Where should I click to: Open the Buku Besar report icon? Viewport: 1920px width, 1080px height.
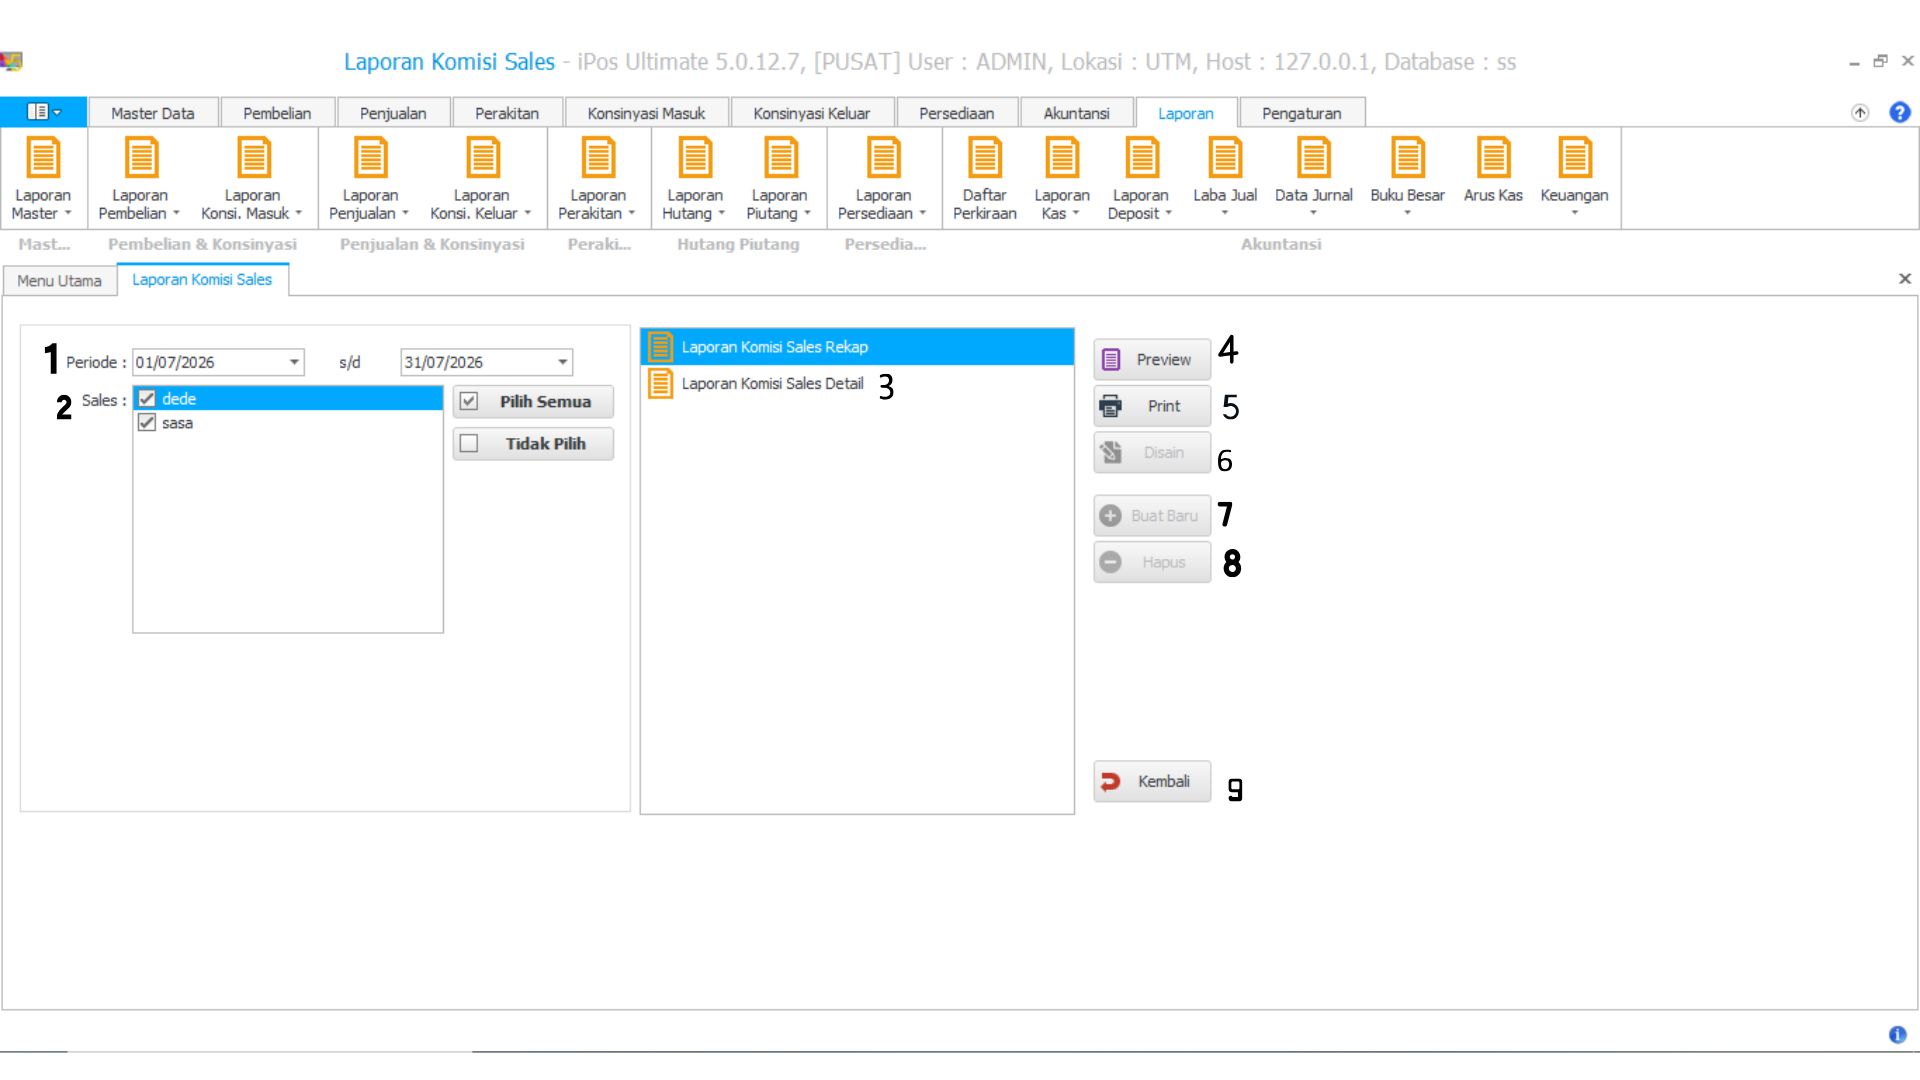pos(1407,177)
